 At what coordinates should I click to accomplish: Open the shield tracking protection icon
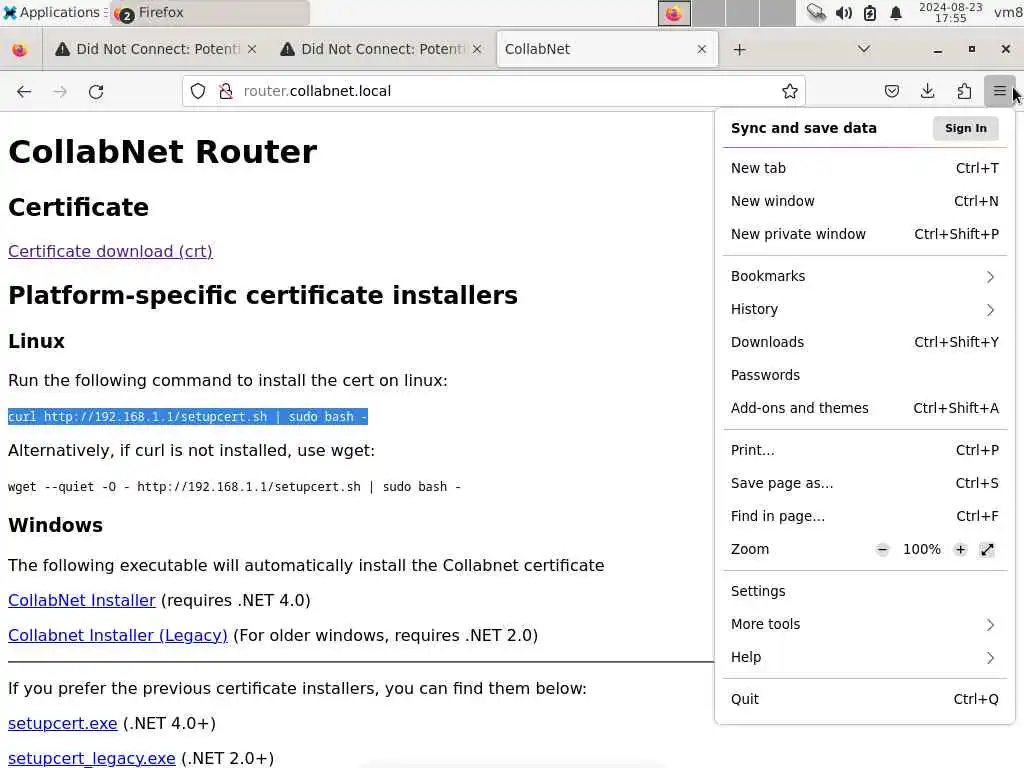pyautogui.click(x=198, y=91)
